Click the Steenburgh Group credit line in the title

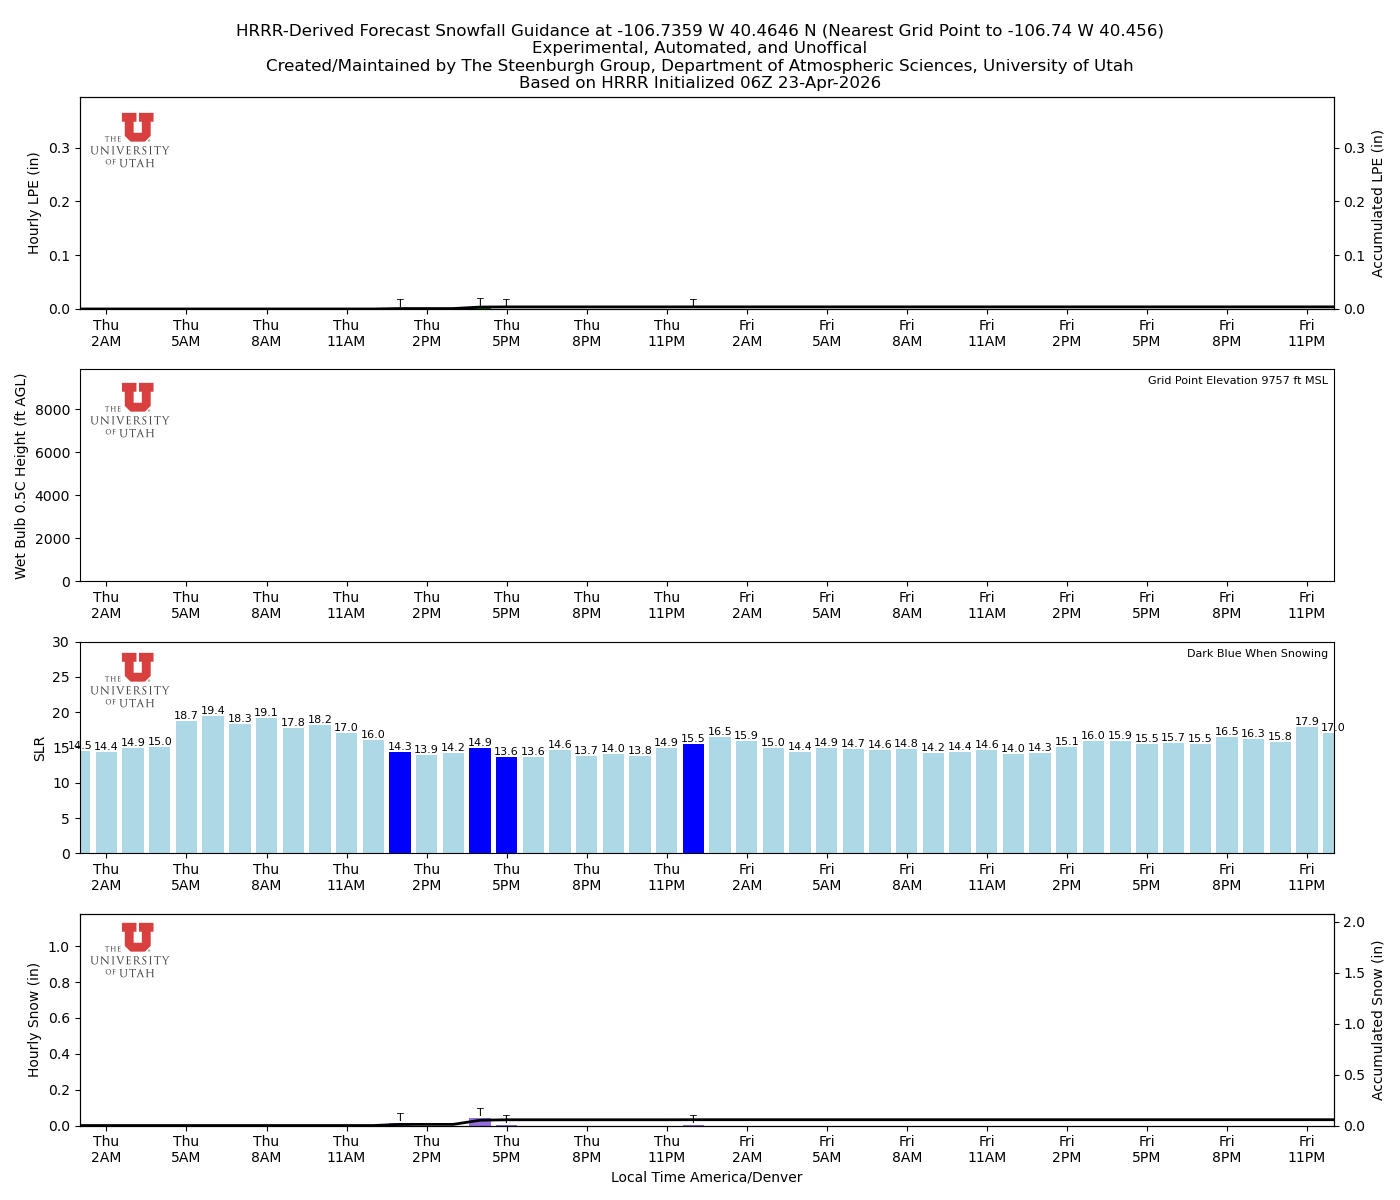pyautogui.click(x=700, y=66)
